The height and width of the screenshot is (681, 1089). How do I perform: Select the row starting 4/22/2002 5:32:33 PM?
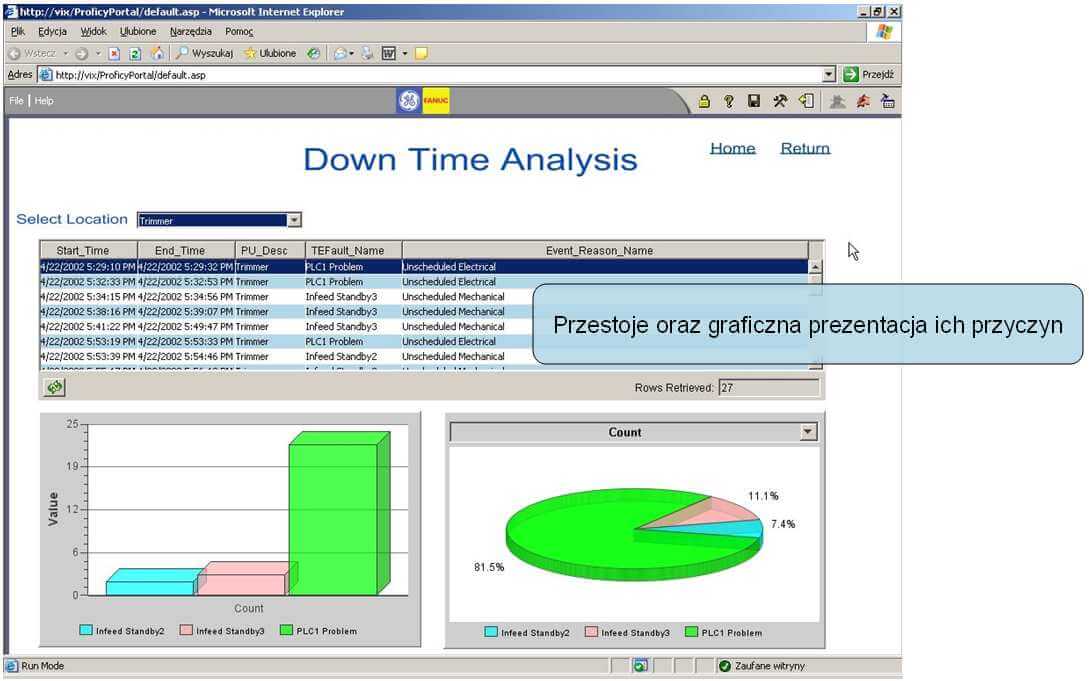point(424,282)
